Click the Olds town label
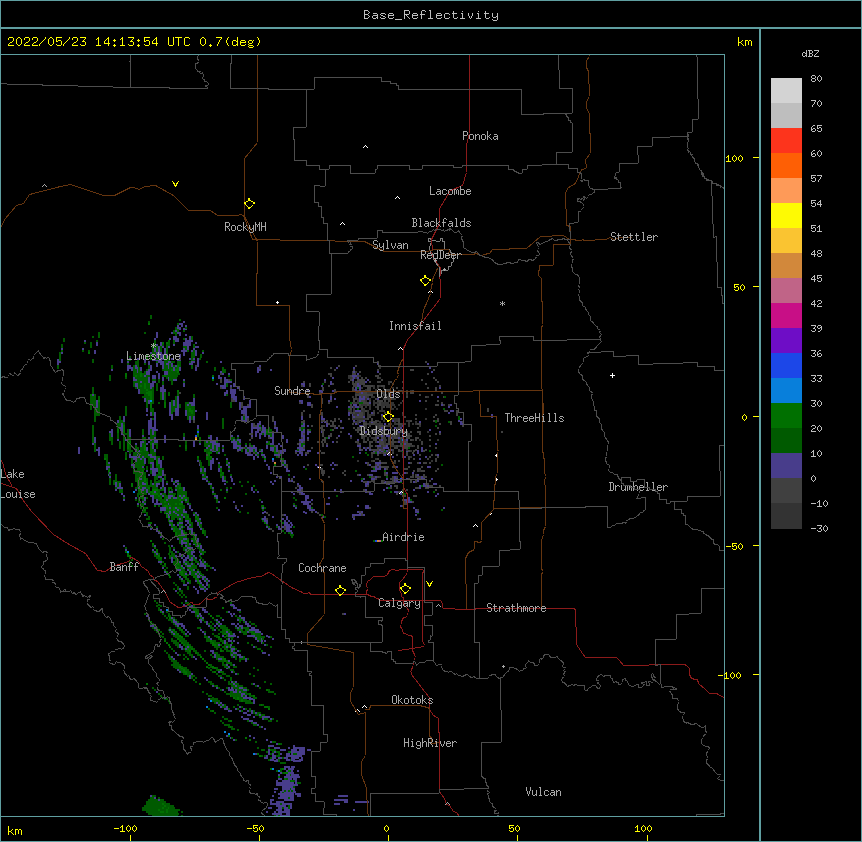862x842 pixels. tap(388, 394)
